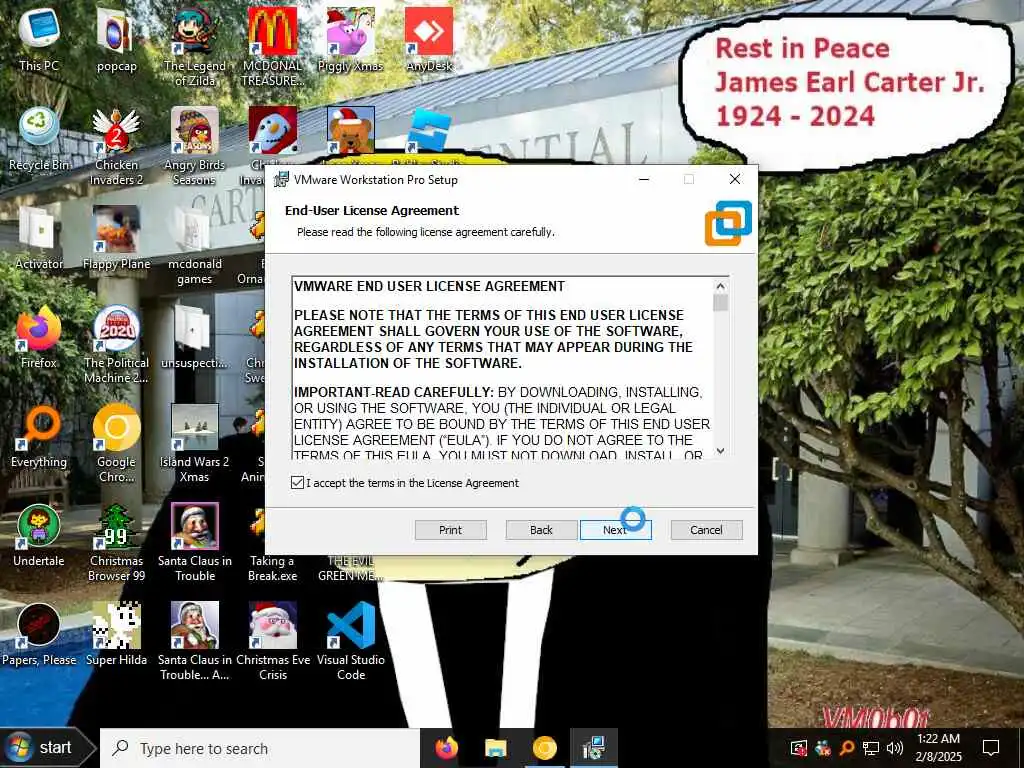Open the popcap desktop icon

click(x=116, y=39)
